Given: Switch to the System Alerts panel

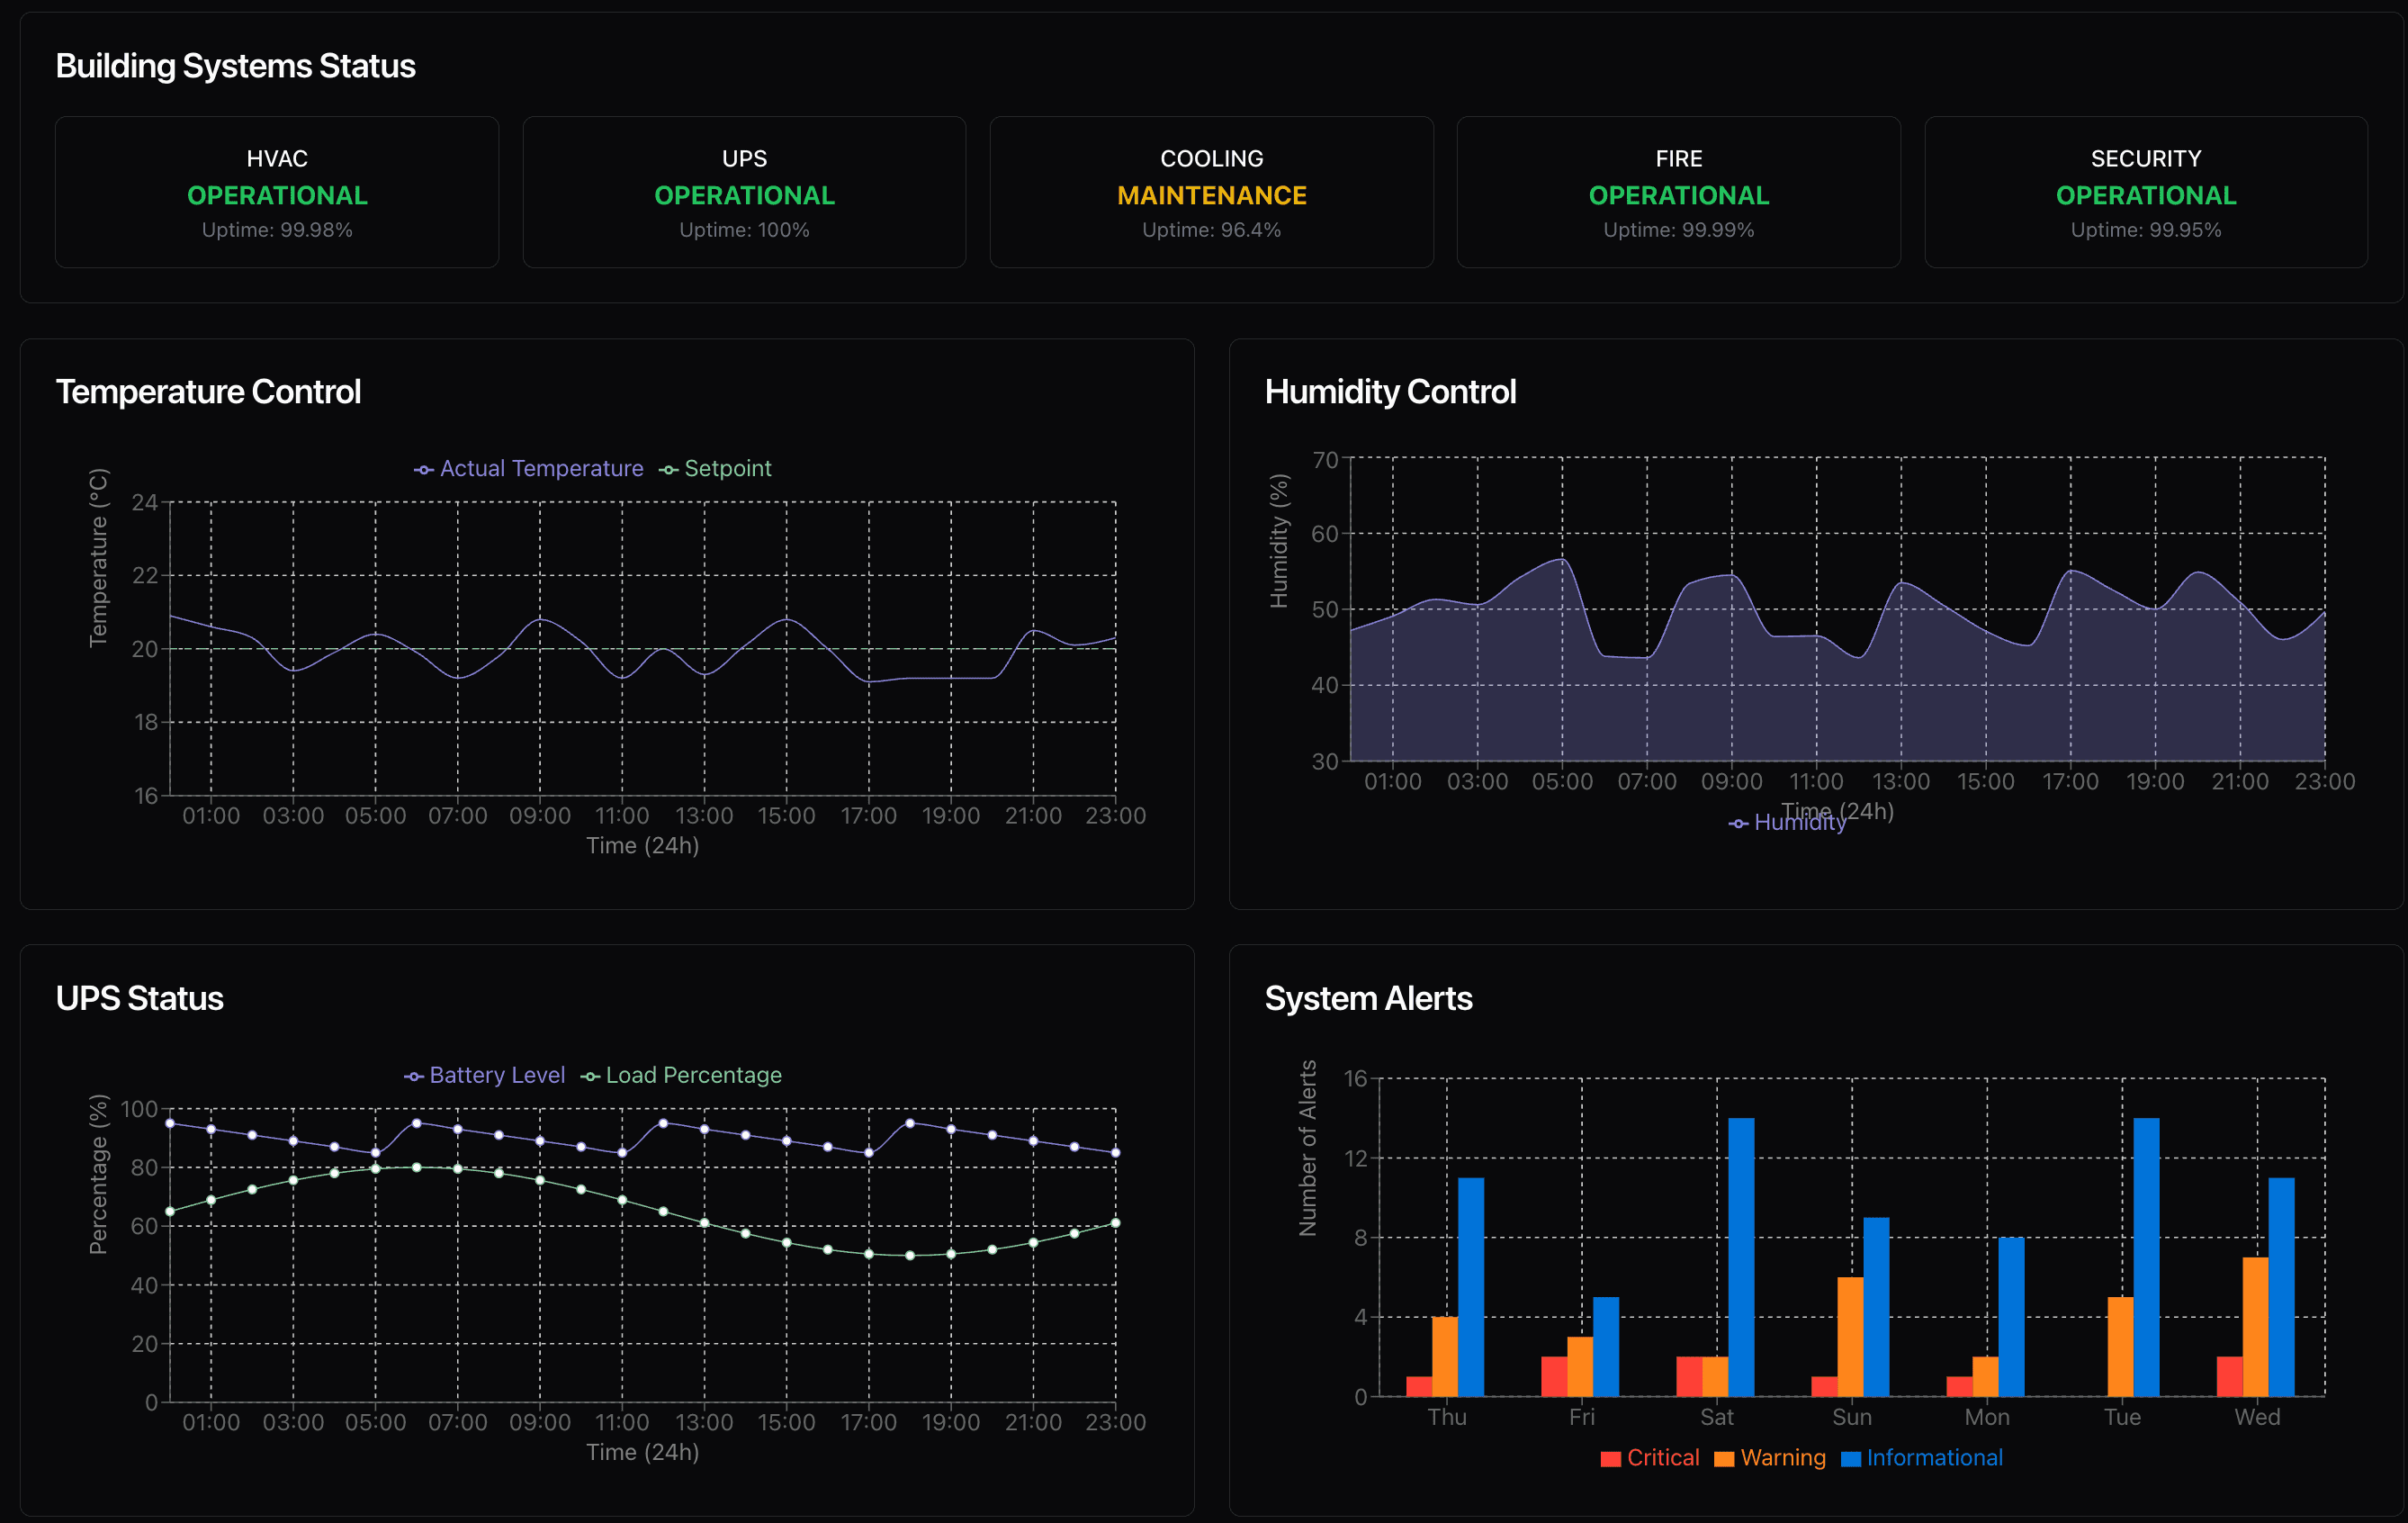Looking at the screenshot, I should [x=1368, y=997].
